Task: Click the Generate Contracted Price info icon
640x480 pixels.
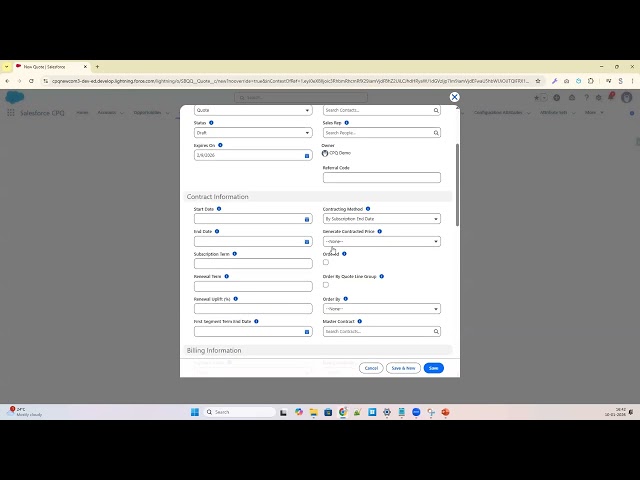Action: point(380,231)
